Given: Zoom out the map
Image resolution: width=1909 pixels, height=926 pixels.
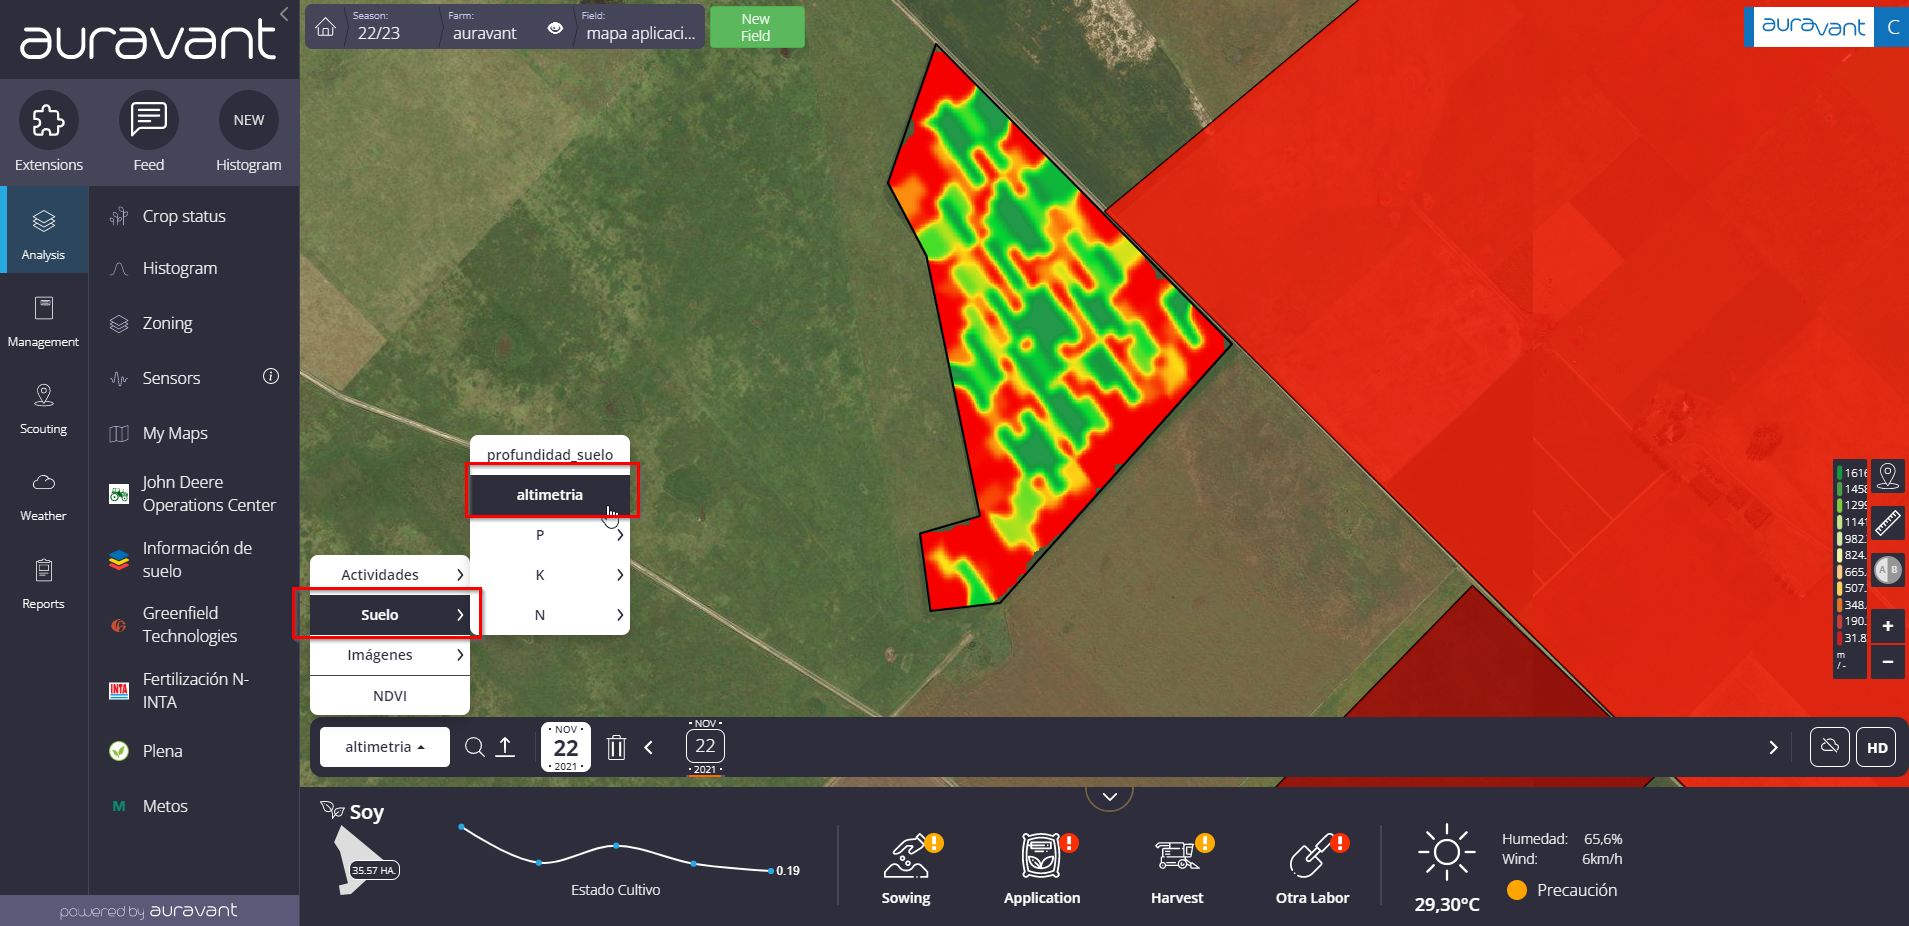Looking at the screenshot, I should [1887, 661].
